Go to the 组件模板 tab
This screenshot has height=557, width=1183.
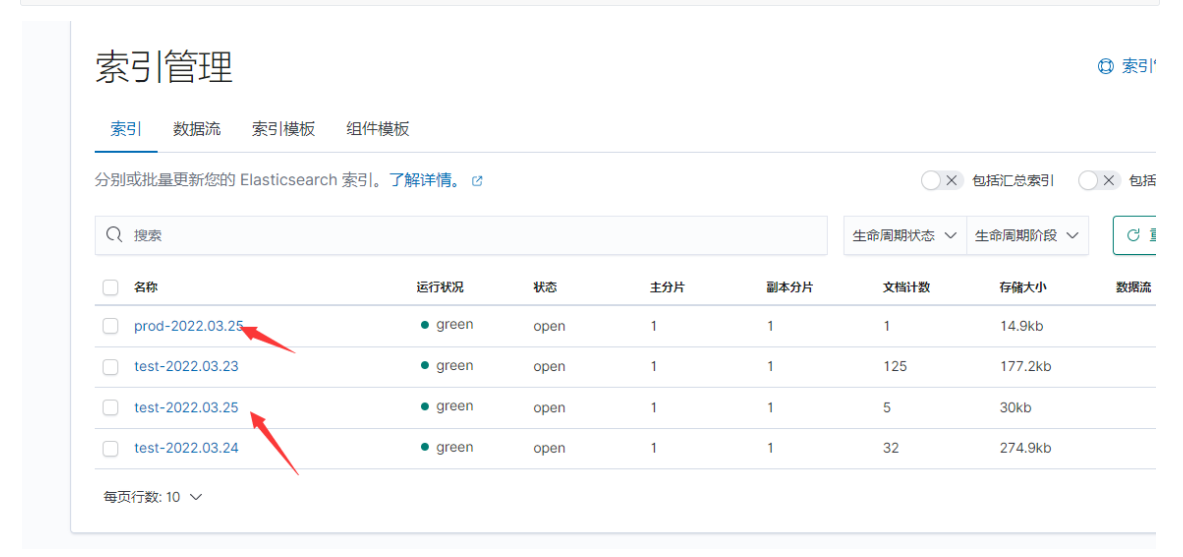pyautogui.click(x=378, y=129)
